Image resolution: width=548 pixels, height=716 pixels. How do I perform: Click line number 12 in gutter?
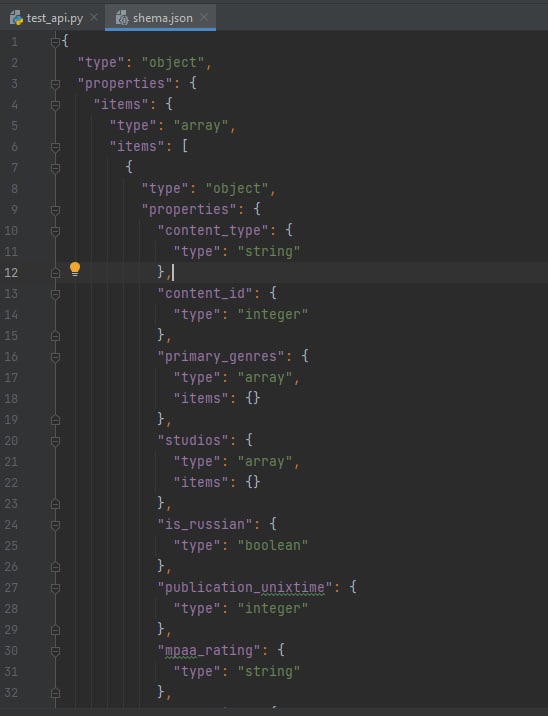[11, 273]
